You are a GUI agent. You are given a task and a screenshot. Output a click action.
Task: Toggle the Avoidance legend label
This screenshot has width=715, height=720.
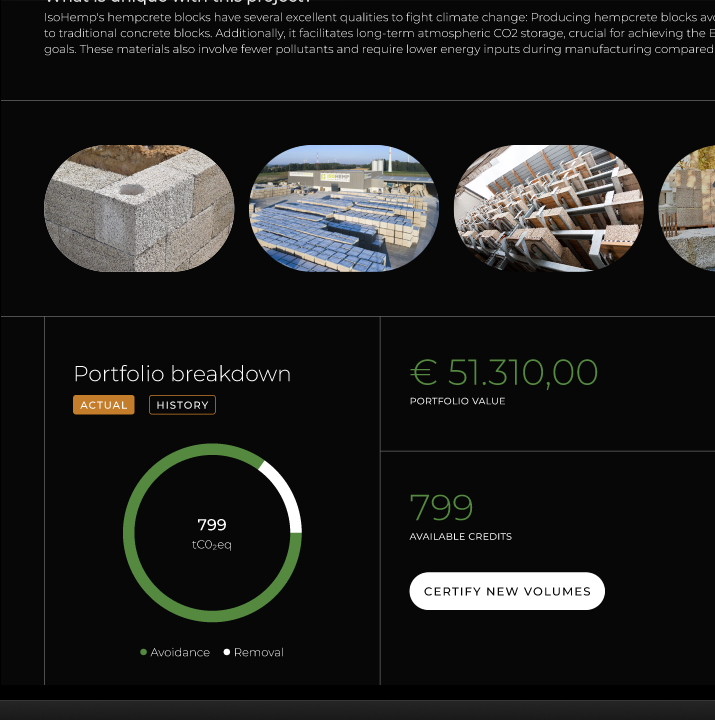(x=180, y=652)
